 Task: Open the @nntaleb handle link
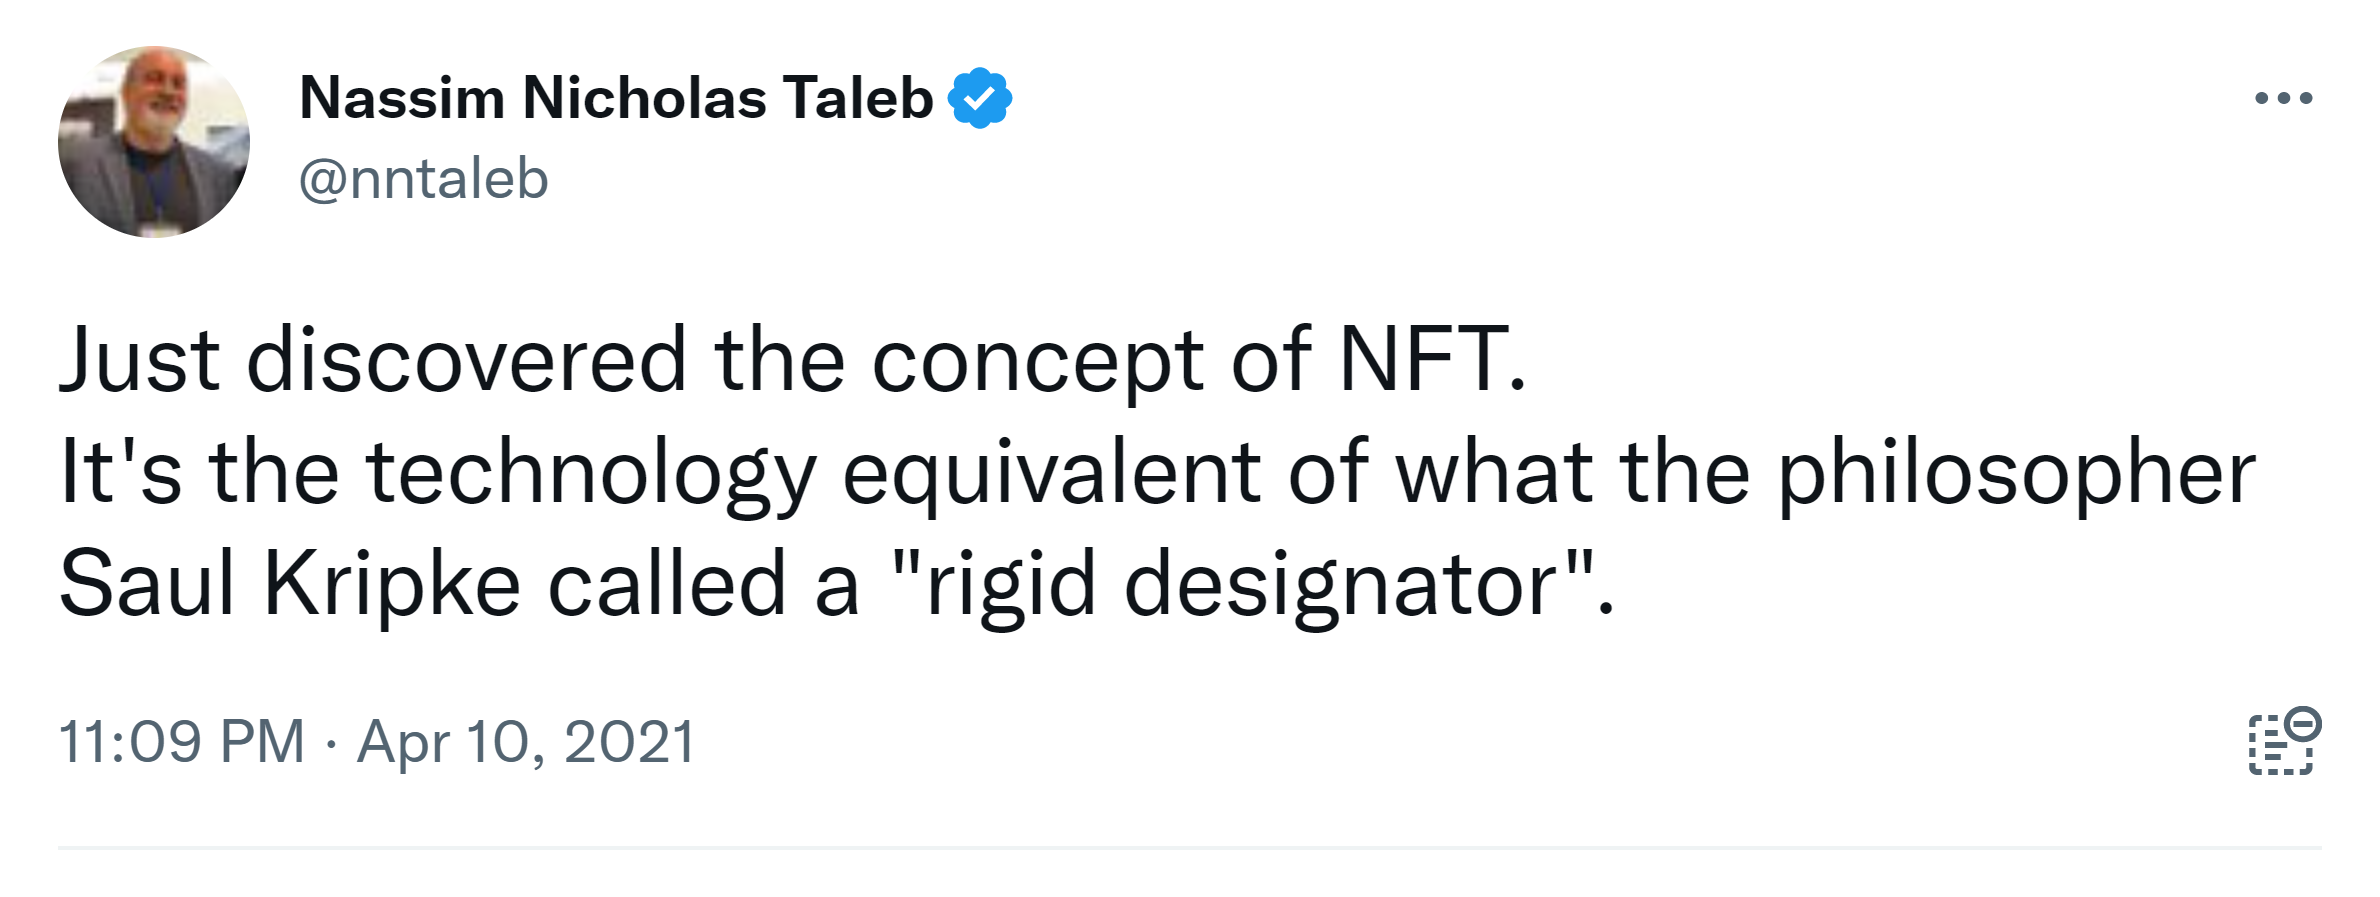click(x=423, y=179)
